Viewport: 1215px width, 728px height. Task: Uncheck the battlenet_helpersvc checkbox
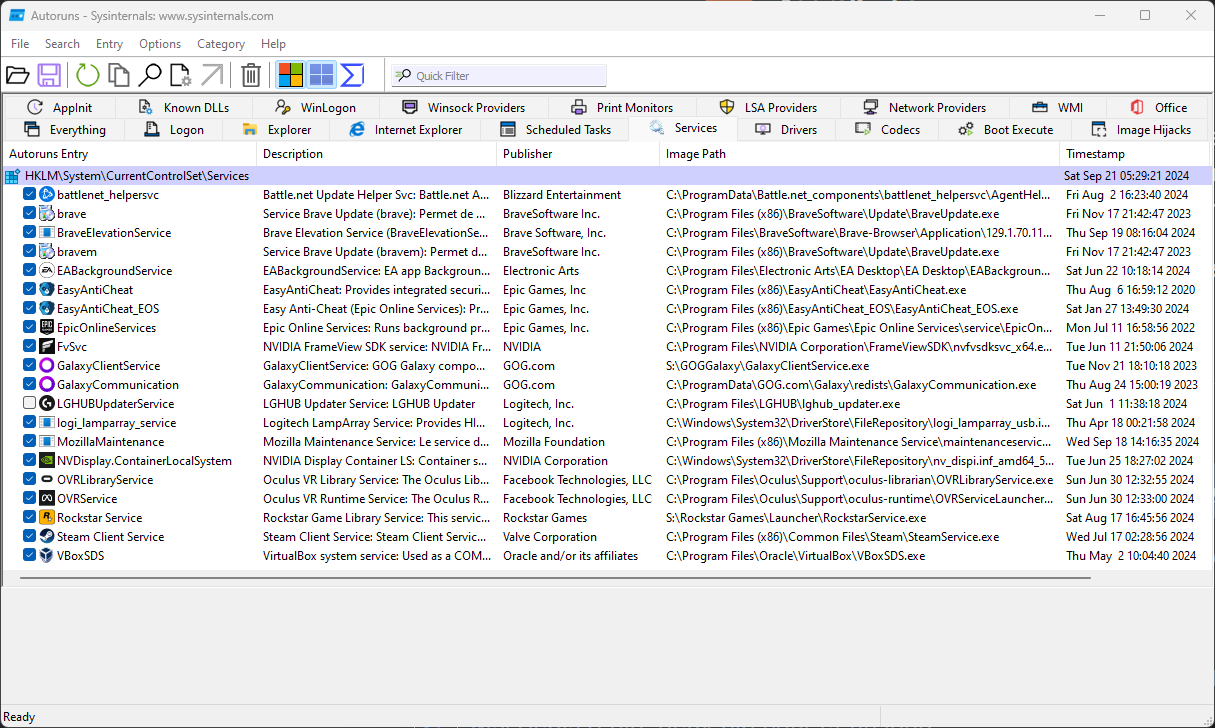click(29, 195)
